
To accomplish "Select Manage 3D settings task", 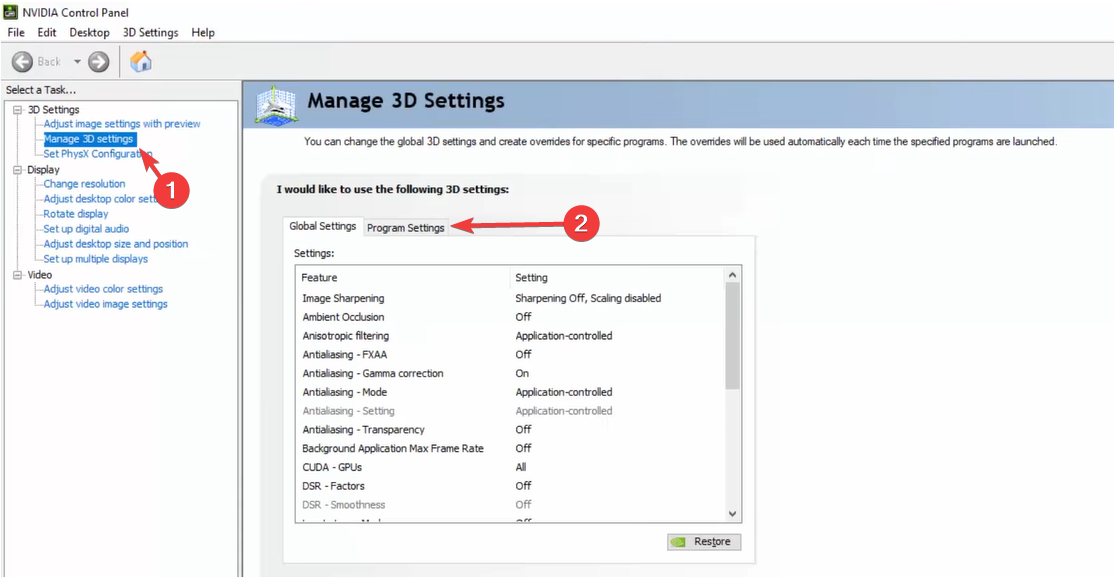I will tap(89, 139).
